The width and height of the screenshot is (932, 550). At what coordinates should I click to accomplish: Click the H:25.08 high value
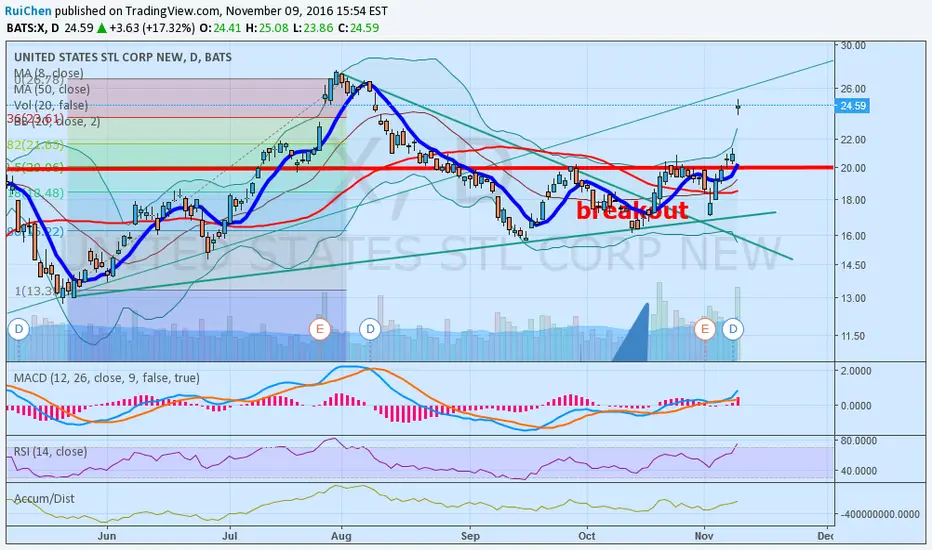pyautogui.click(x=267, y=28)
